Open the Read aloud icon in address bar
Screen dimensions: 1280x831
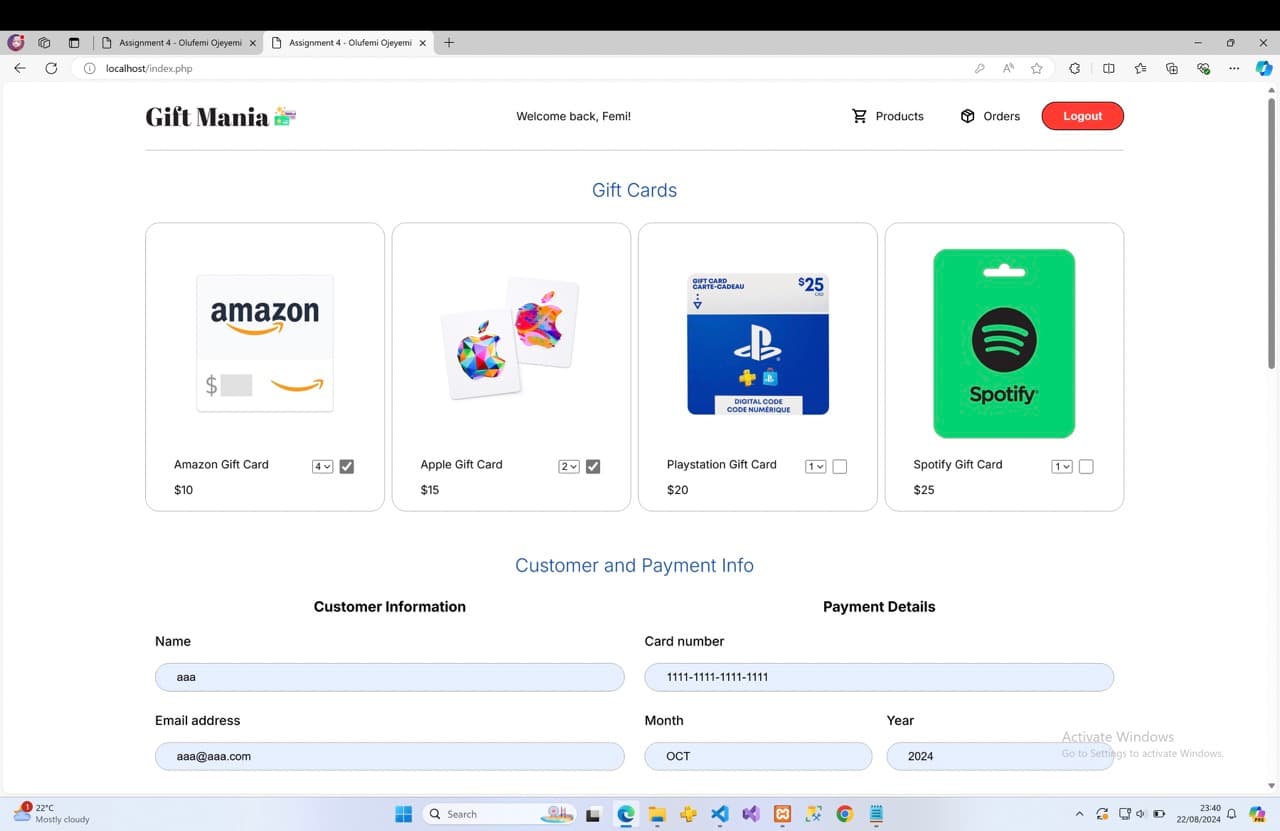[1008, 68]
